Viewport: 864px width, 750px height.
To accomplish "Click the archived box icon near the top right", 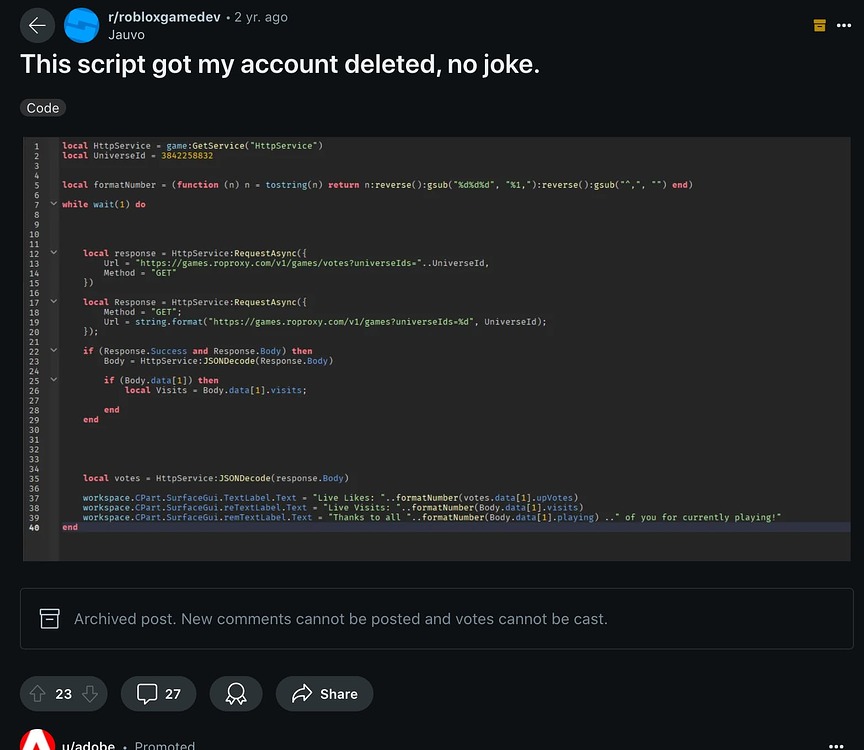I will click(x=820, y=25).
